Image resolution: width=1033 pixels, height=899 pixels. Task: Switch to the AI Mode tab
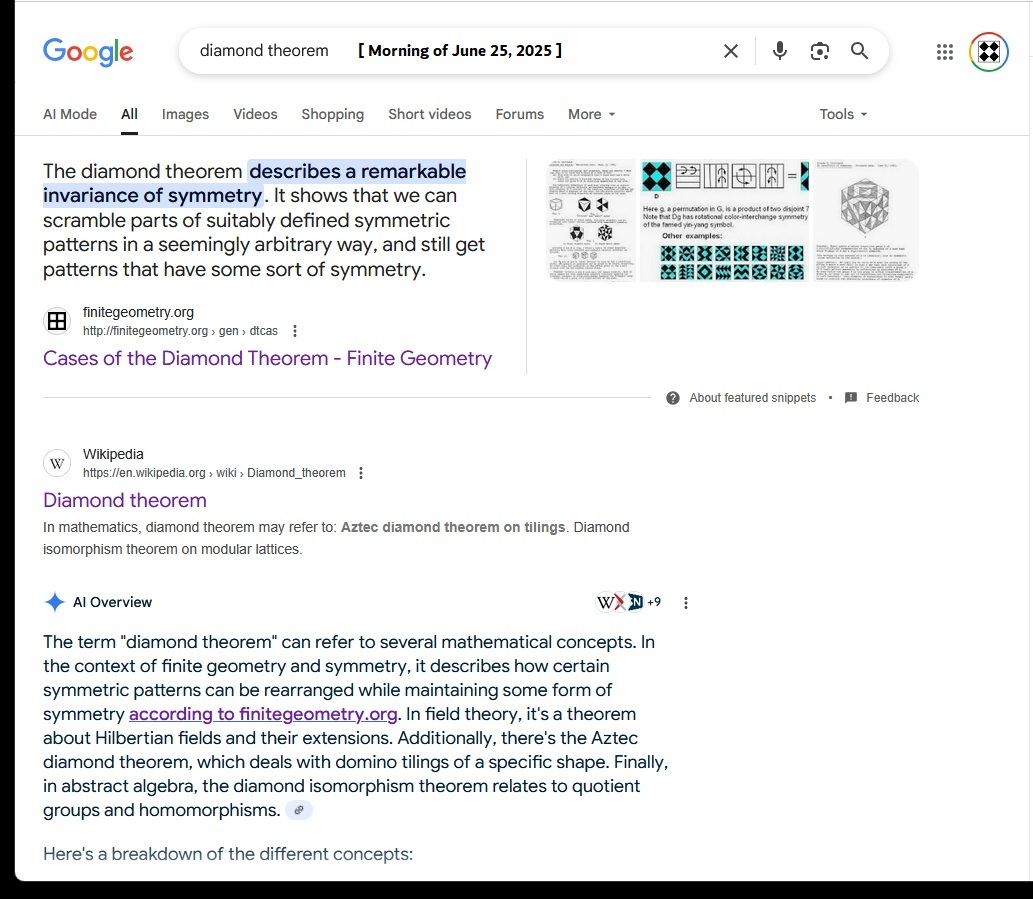70,114
